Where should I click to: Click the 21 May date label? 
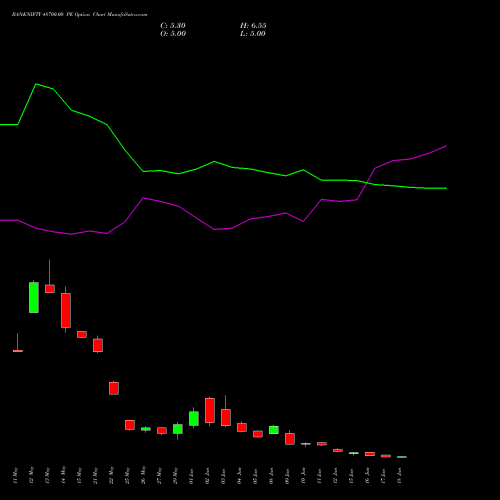(96, 476)
